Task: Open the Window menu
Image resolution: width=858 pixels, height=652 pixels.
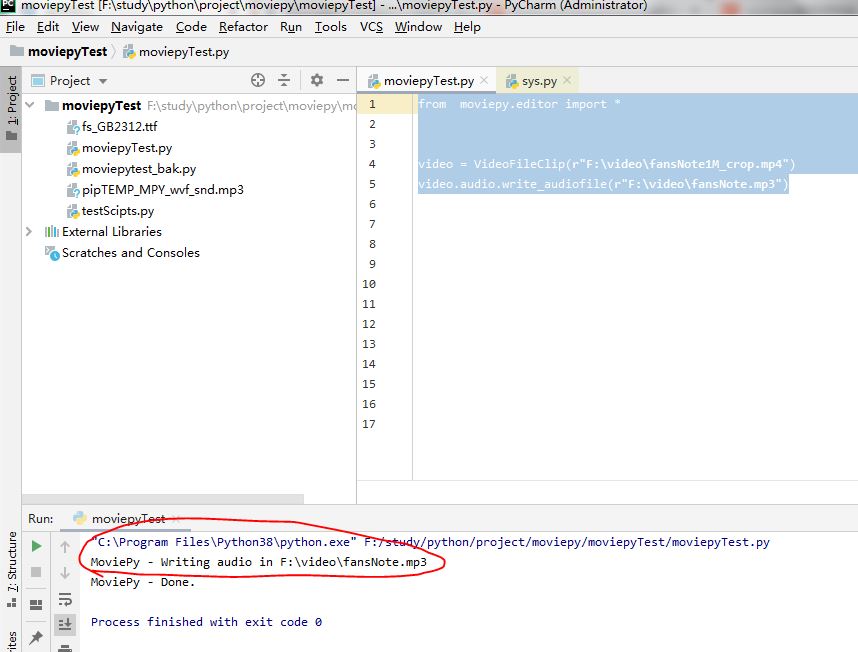Action: point(418,27)
